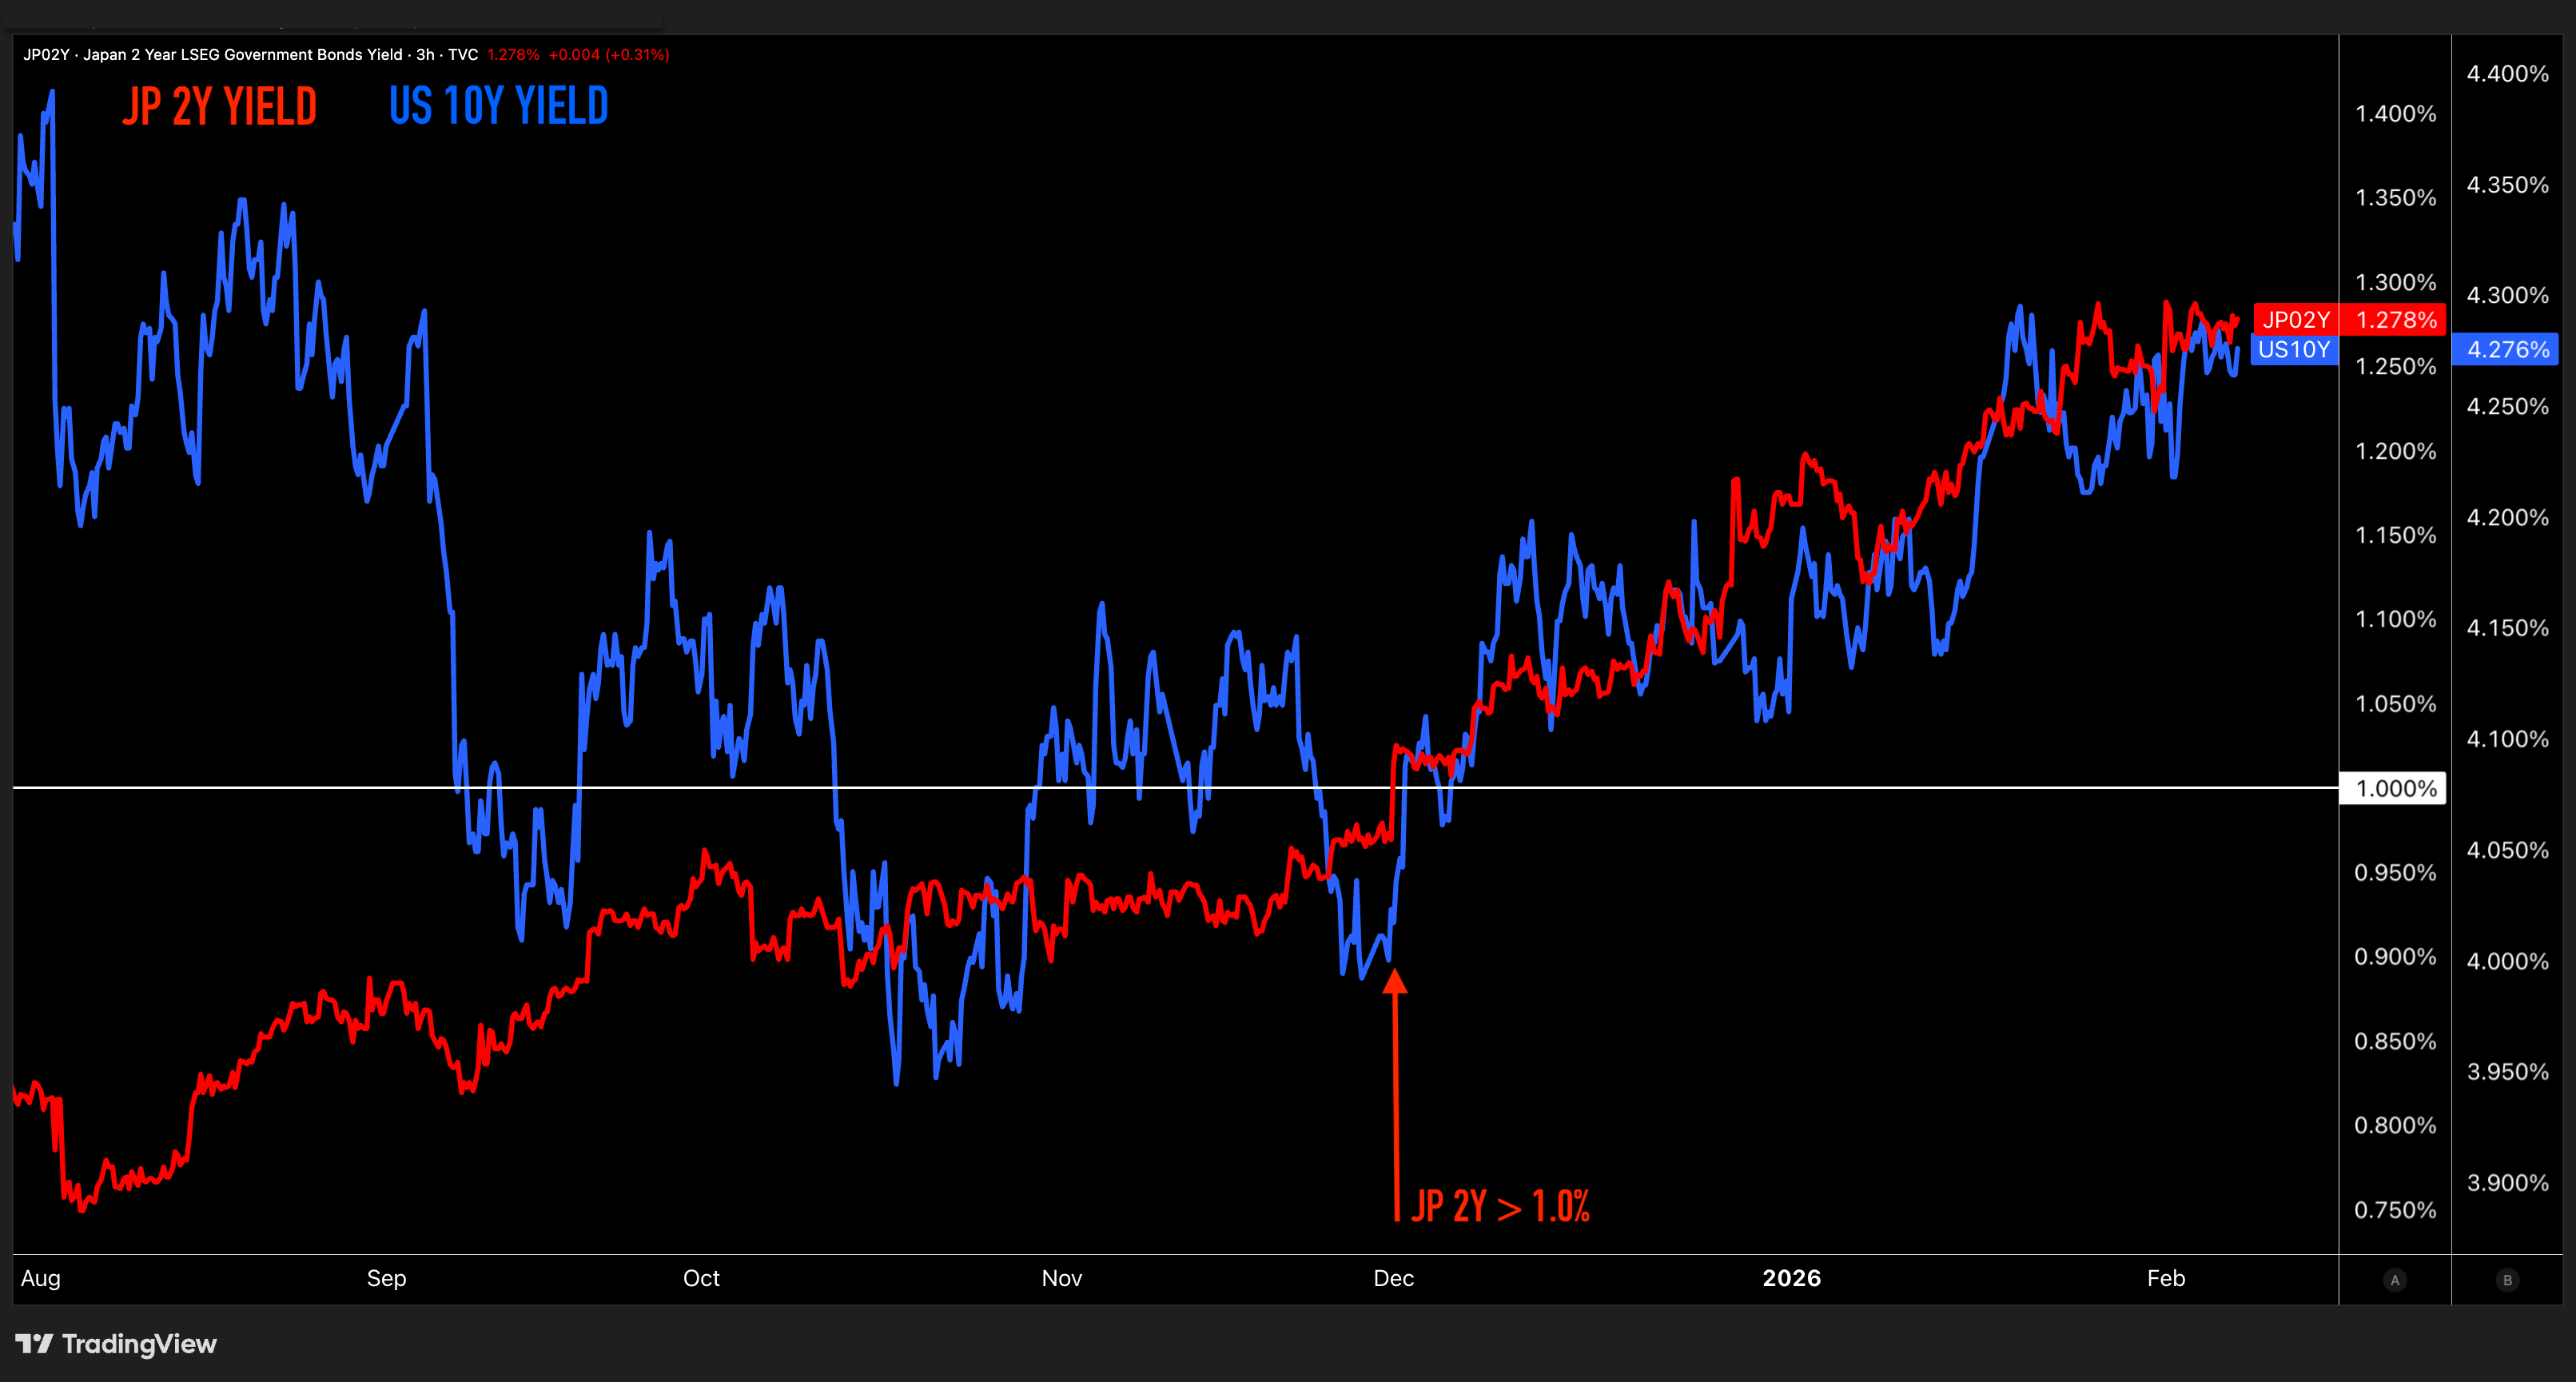The image size is (2576, 1382).
Task: Click the 1.350% tick on left price scale
Action: coord(2396,198)
